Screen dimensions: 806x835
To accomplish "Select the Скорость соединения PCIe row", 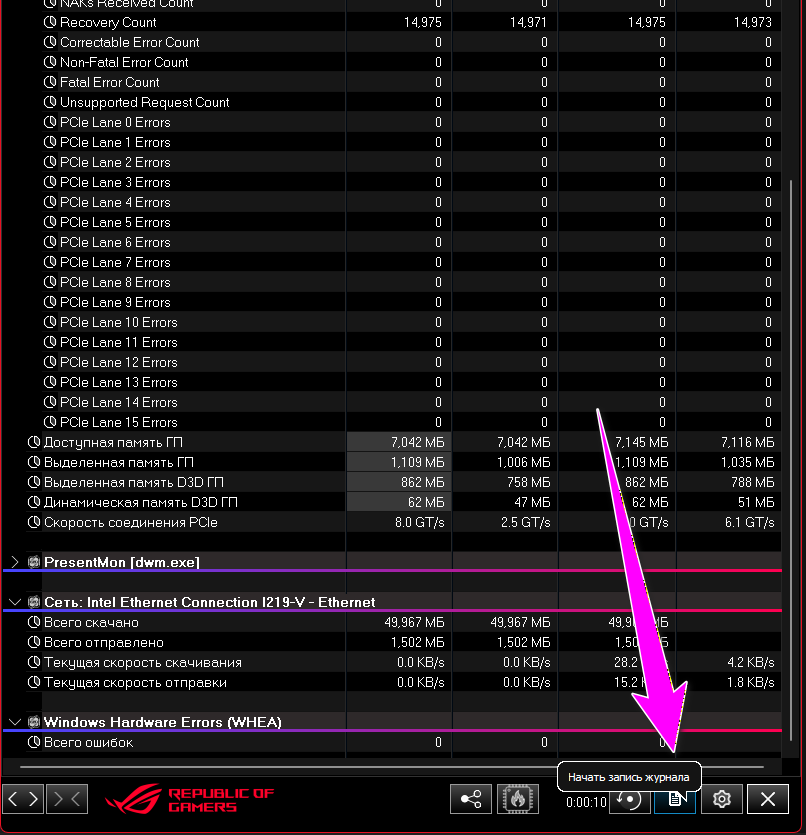I will pos(130,522).
